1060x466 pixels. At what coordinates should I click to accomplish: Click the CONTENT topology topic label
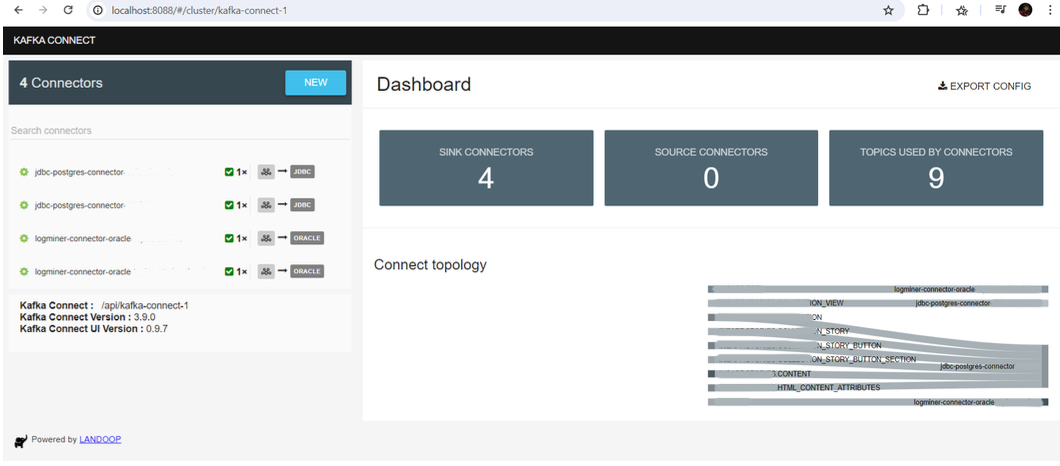[792, 373]
